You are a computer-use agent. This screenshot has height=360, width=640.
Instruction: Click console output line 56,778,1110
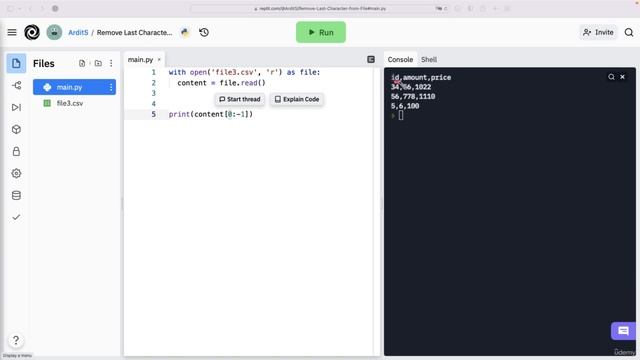(413, 97)
